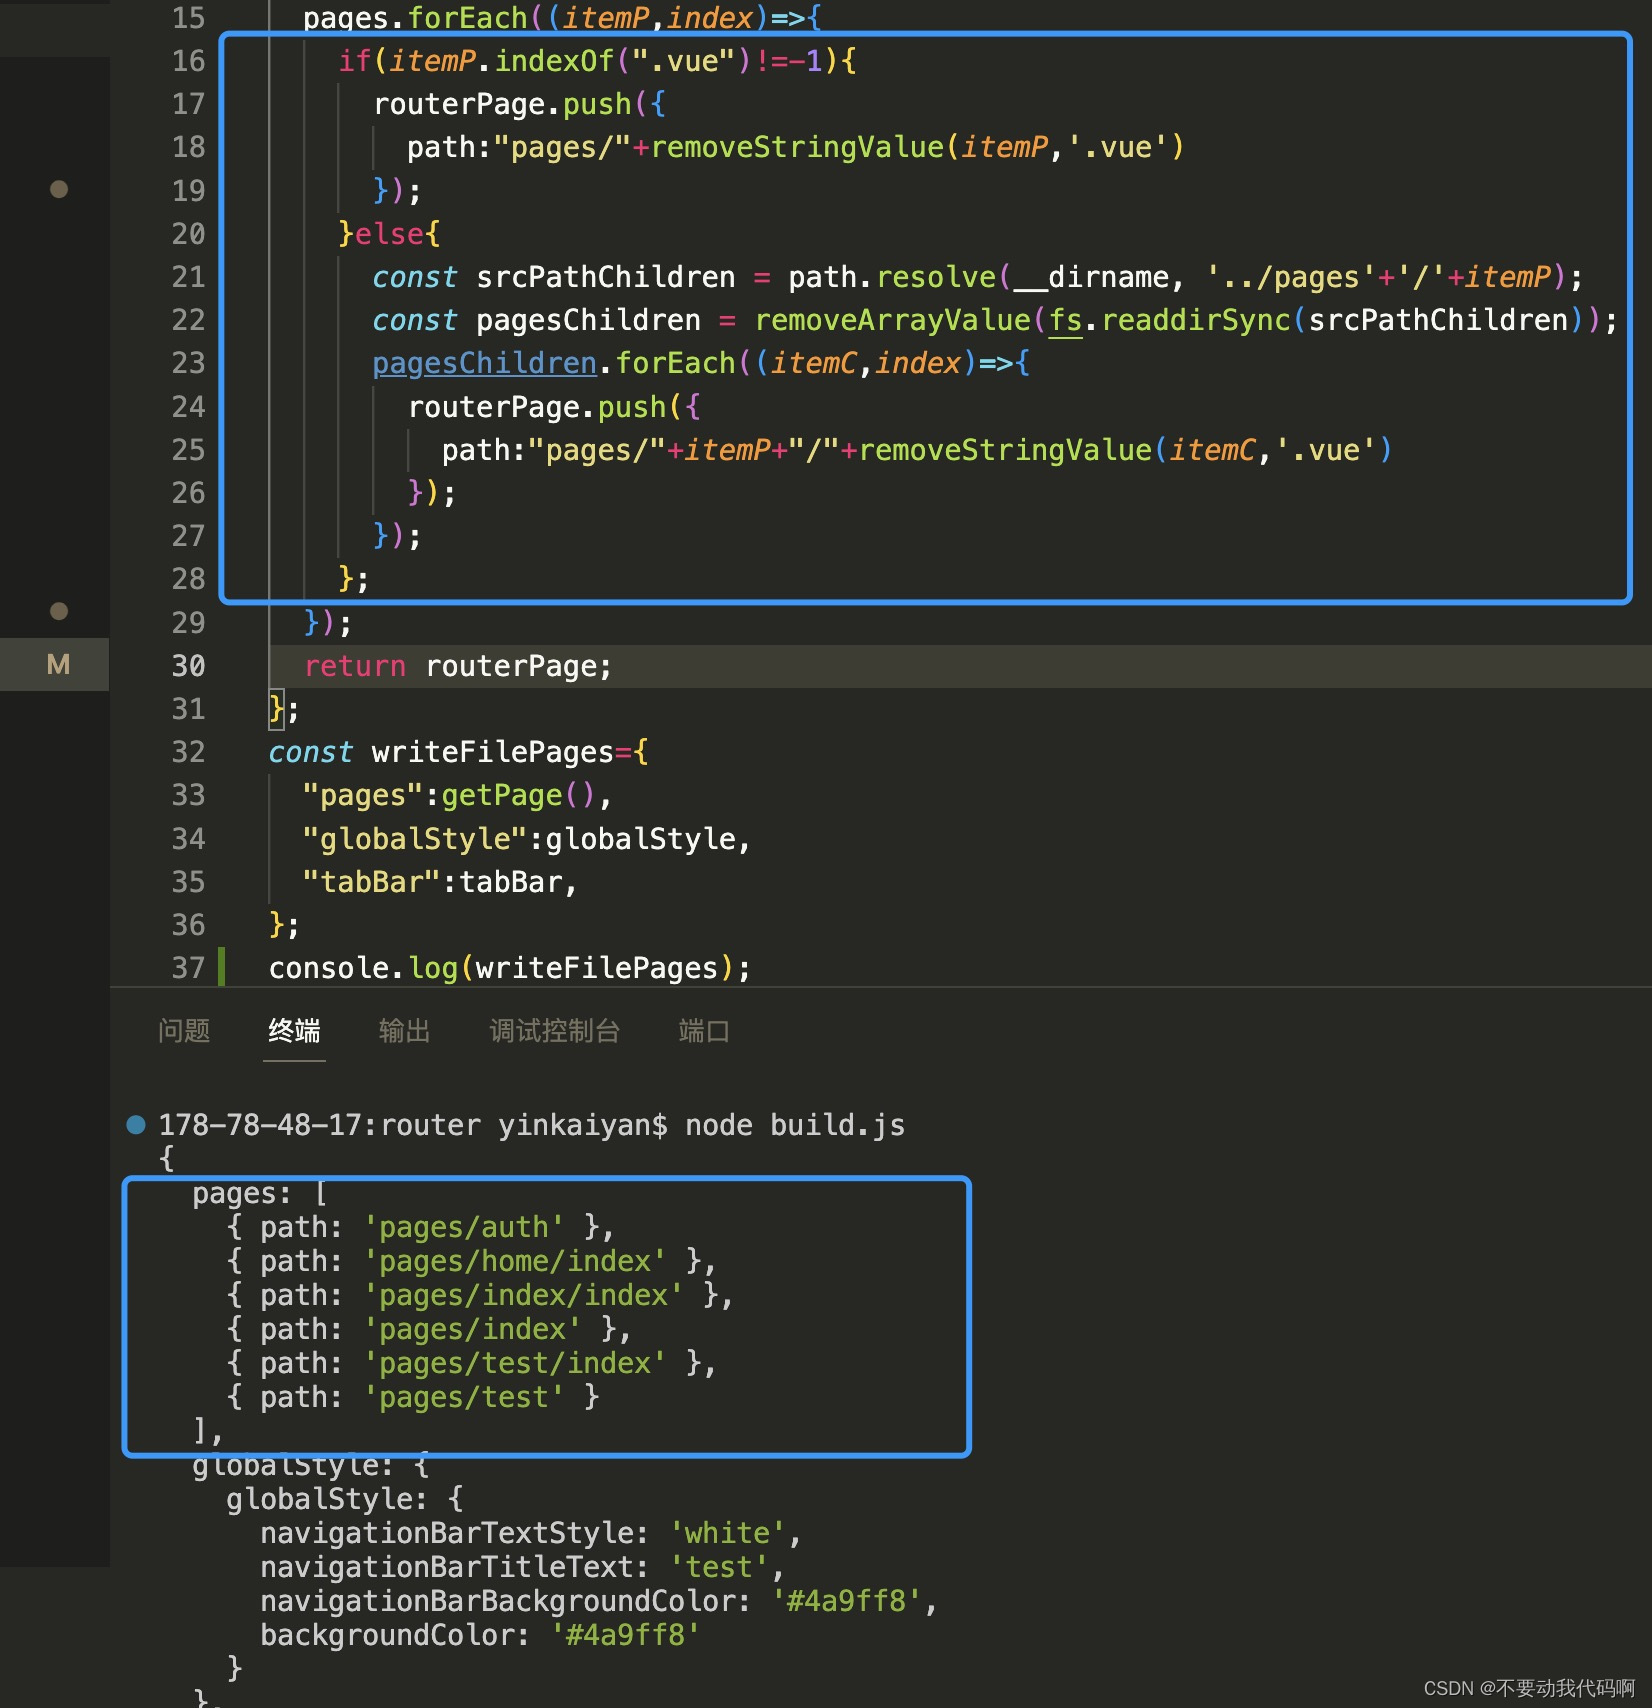Click the 'M' modified file badge in the sidebar
Viewport: 1652px width, 1708px height.
(x=57, y=664)
